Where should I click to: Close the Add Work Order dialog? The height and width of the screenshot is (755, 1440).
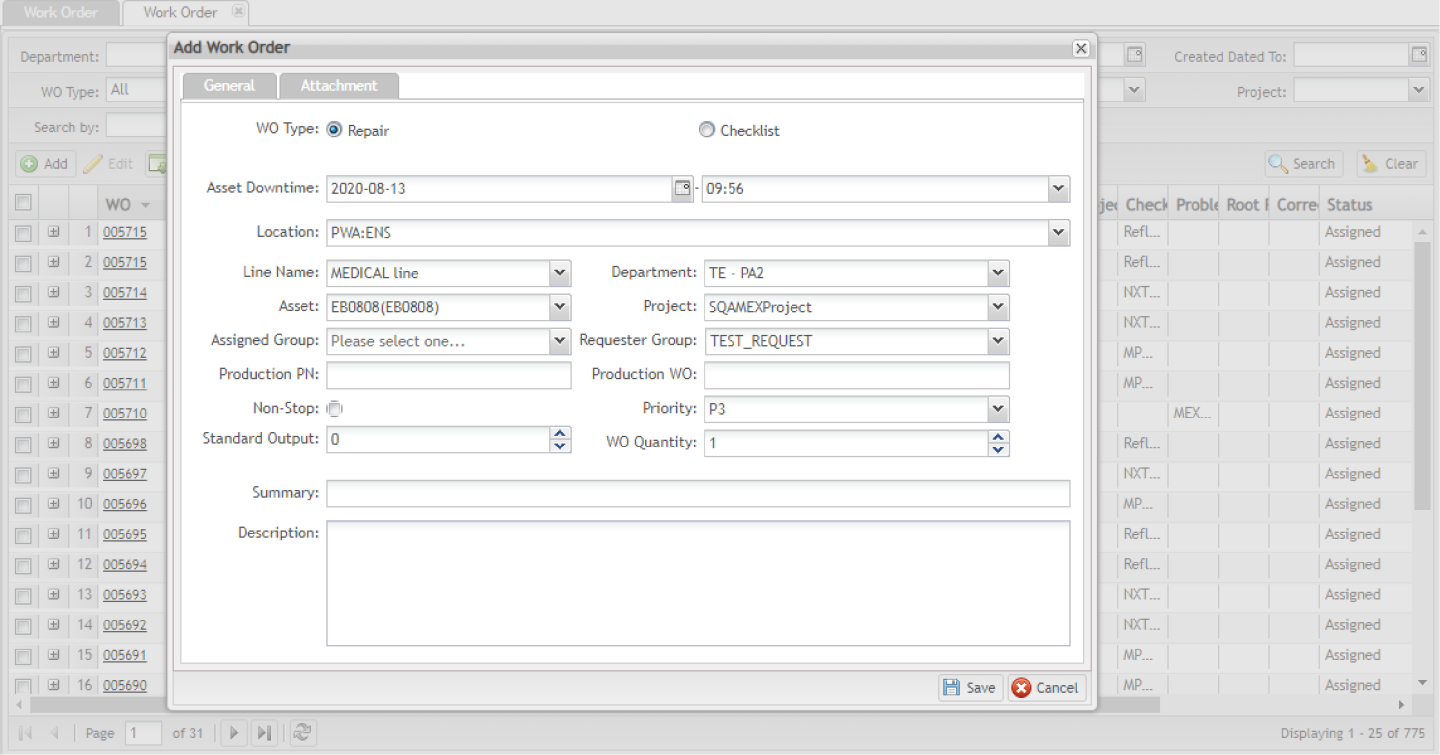(x=1080, y=48)
